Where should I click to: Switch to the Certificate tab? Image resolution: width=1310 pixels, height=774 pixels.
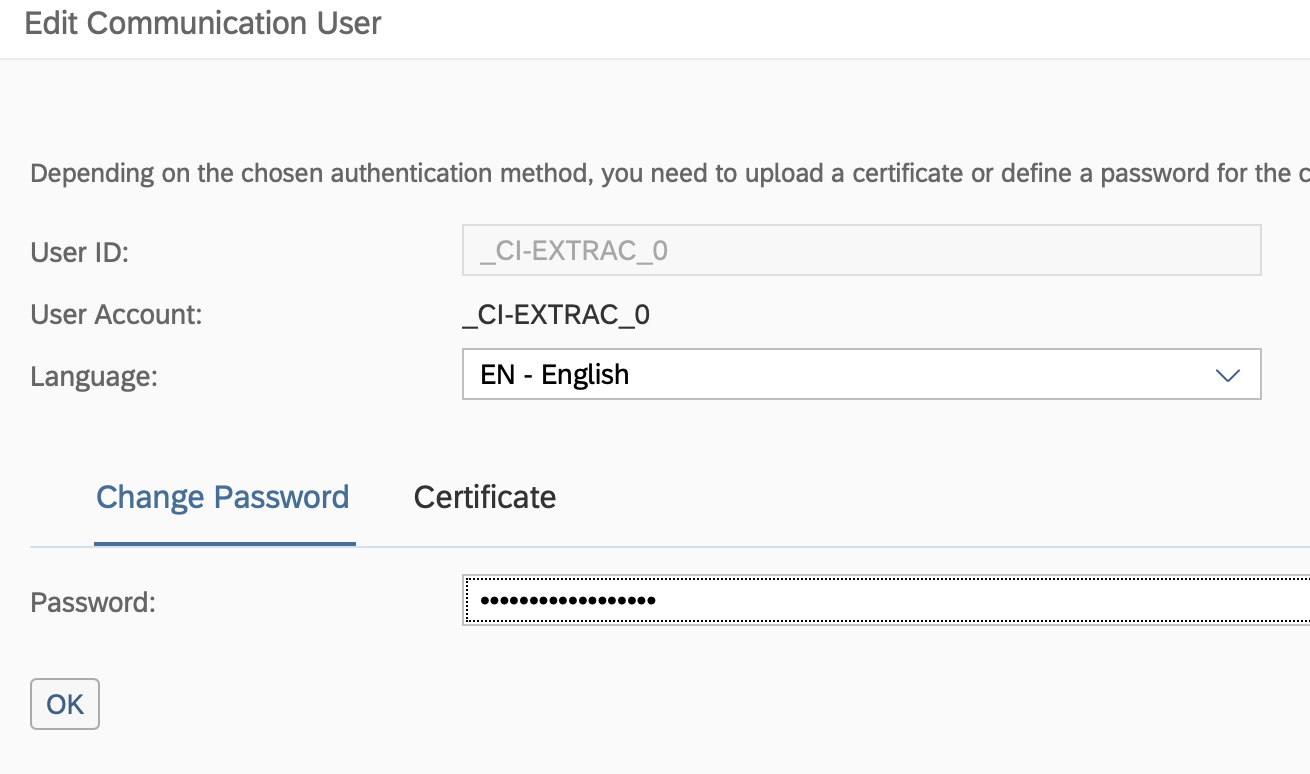(x=485, y=497)
